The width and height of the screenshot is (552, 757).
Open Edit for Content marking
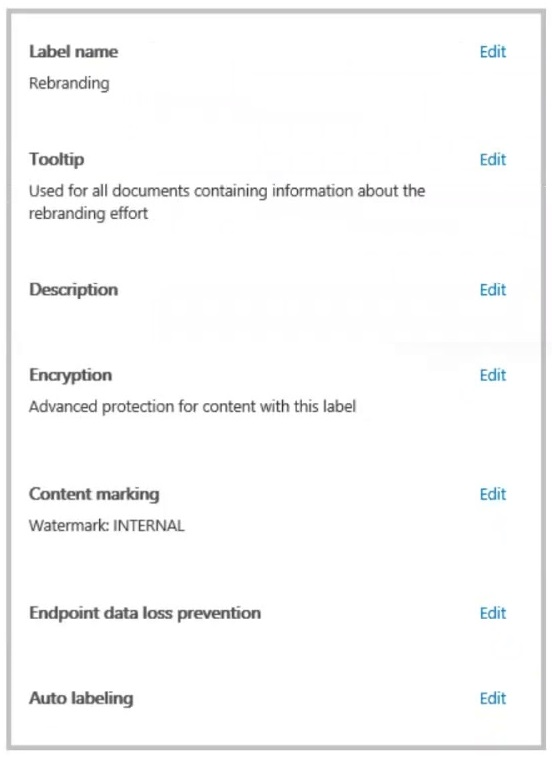pos(493,494)
